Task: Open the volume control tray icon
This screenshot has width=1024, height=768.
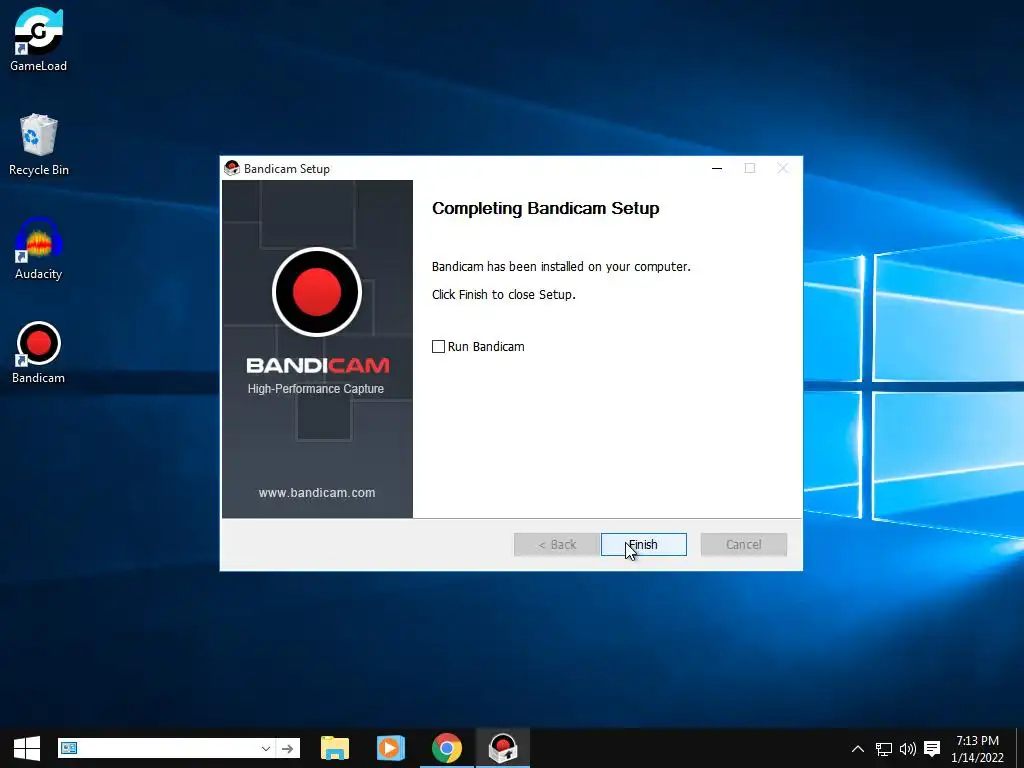Action: tap(908, 748)
